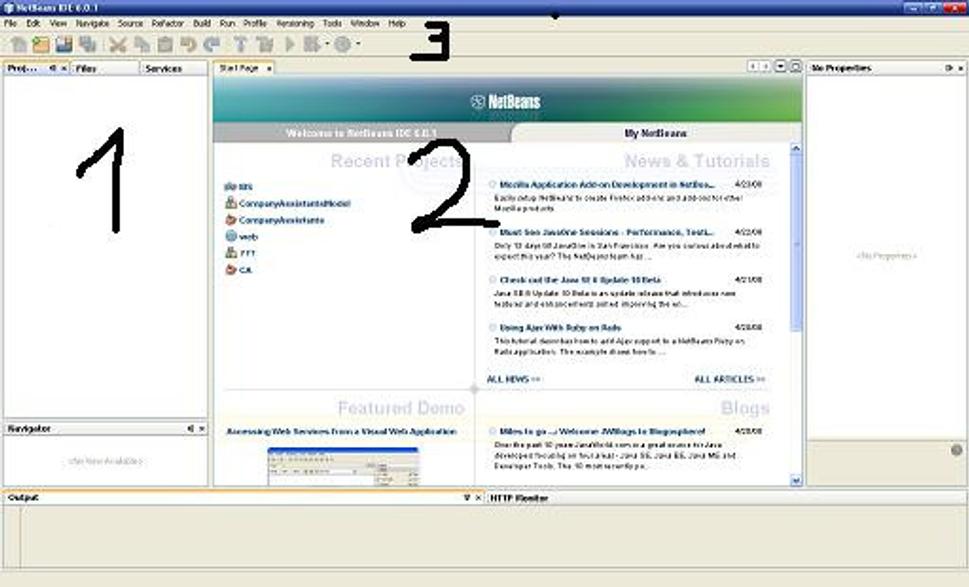This screenshot has height=587, width=969.
Task: Minimize the Properties panel
Action: coord(949,68)
